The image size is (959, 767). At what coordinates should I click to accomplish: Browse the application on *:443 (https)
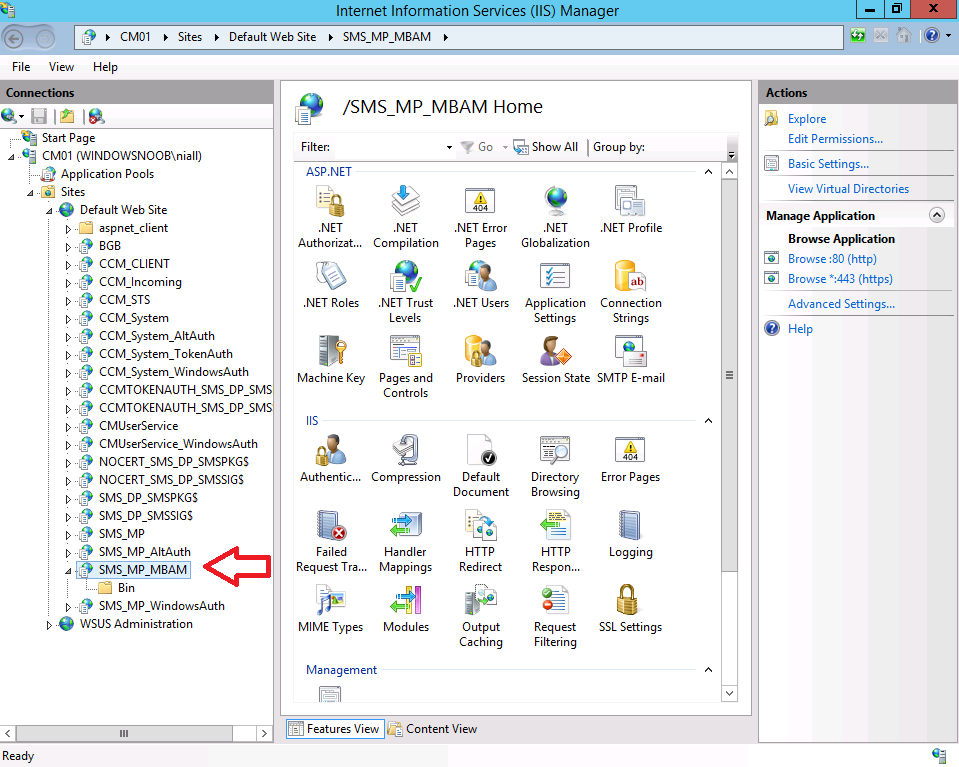point(840,279)
